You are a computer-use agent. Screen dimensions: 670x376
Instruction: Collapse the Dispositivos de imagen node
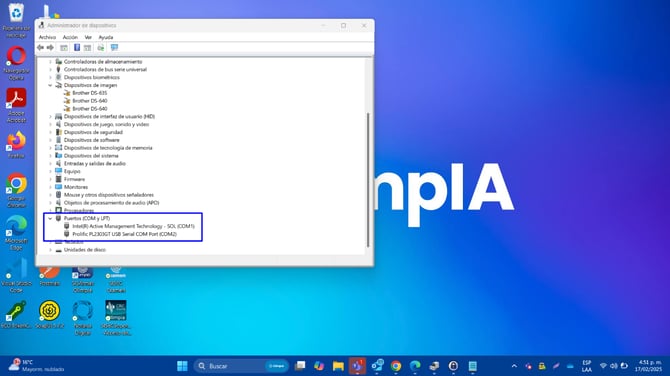[x=50, y=85]
